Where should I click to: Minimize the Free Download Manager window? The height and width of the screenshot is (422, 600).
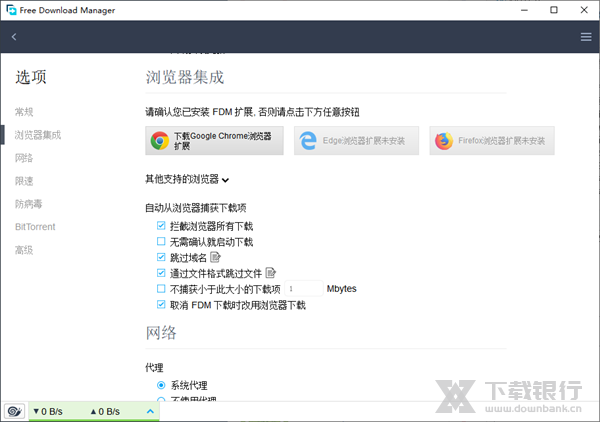(x=524, y=10)
